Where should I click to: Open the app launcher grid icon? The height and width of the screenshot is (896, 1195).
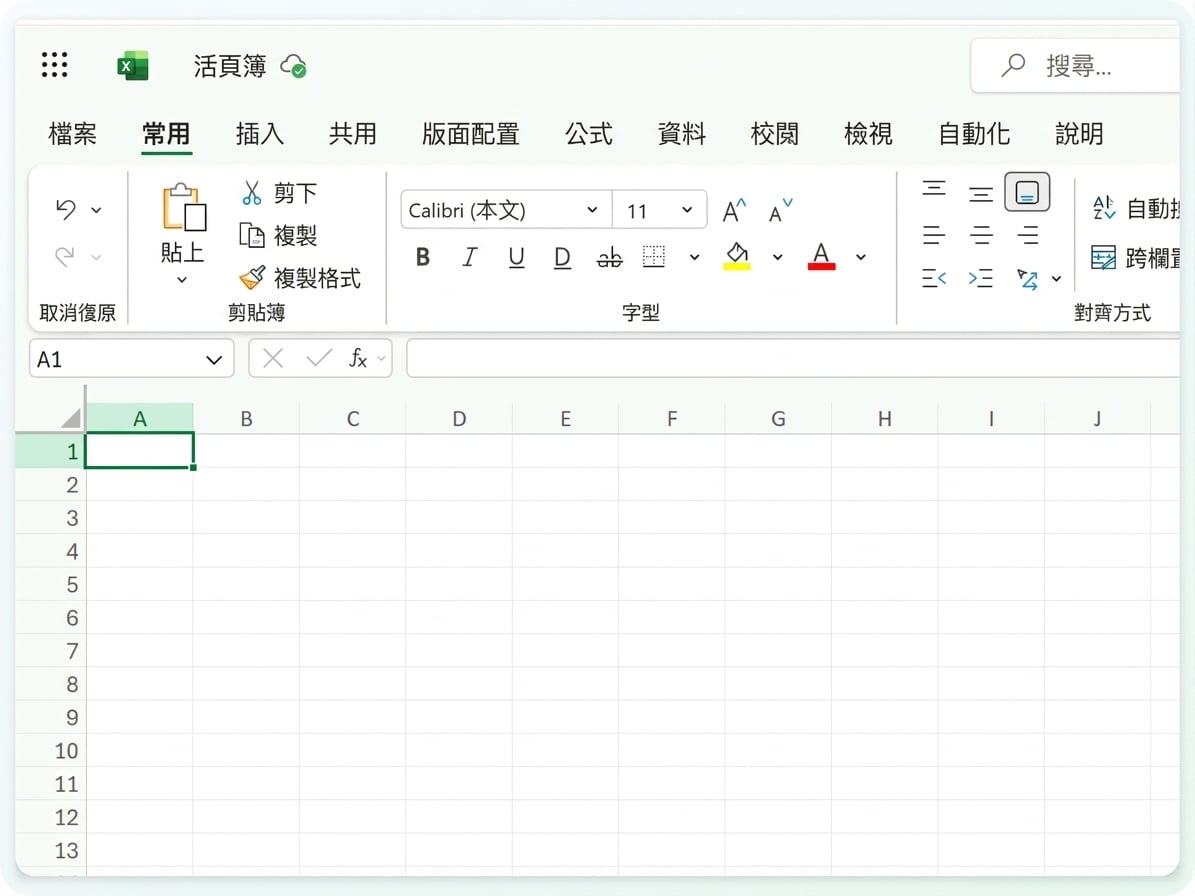pos(54,65)
